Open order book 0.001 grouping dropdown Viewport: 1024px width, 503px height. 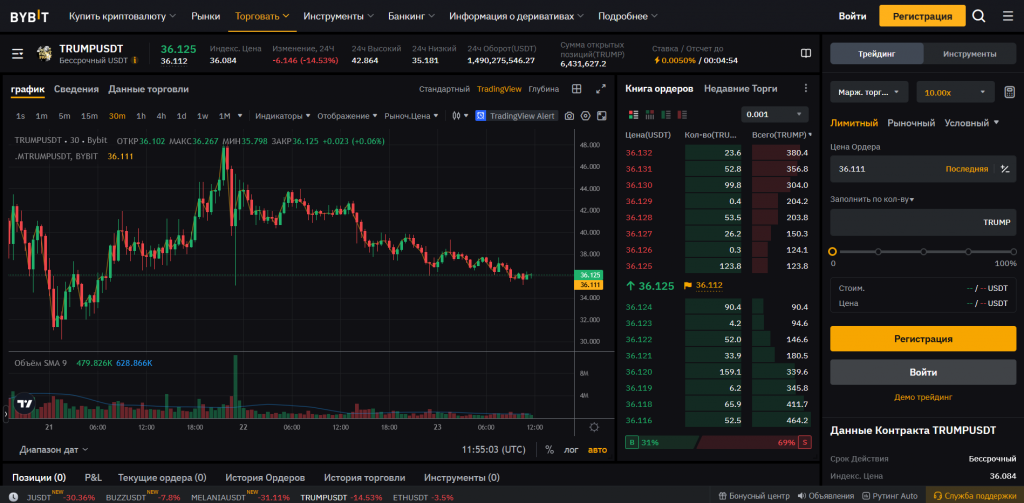(x=774, y=114)
